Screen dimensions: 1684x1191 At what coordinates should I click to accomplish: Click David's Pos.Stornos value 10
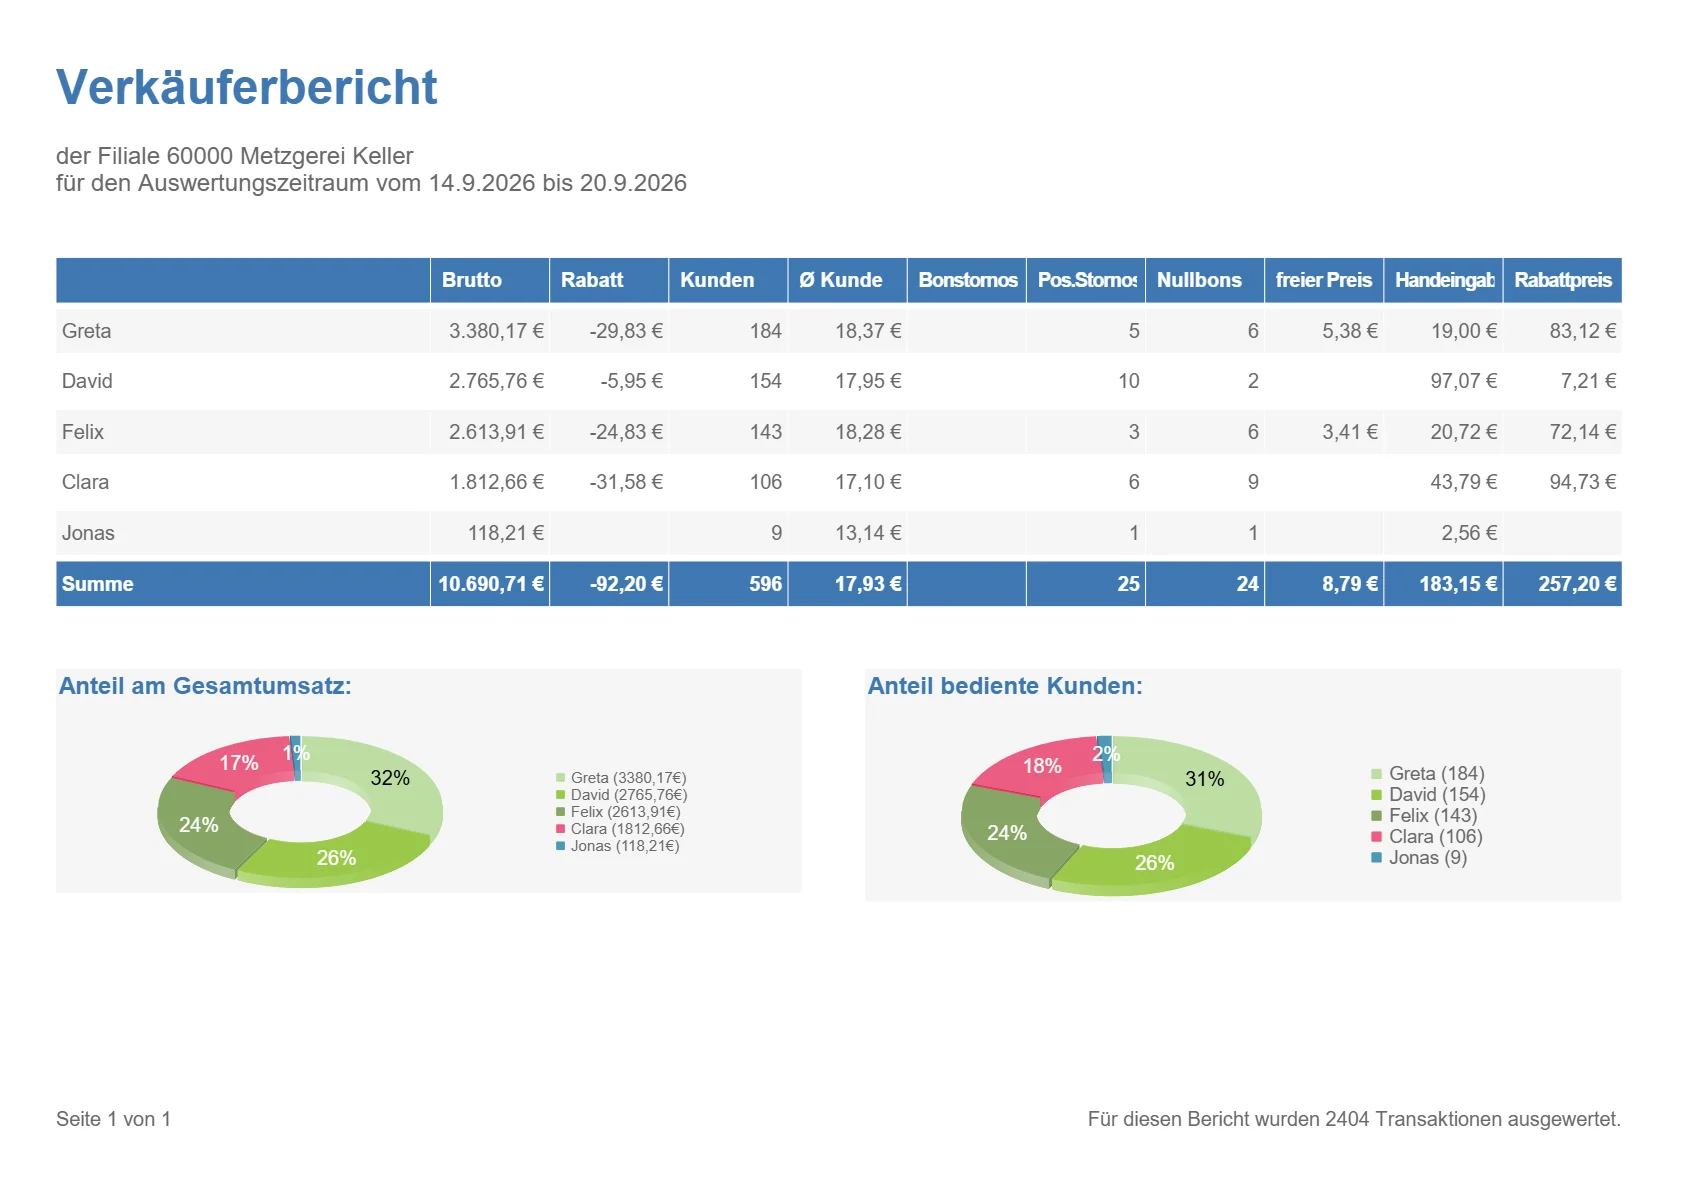click(x=1129, y=381)
